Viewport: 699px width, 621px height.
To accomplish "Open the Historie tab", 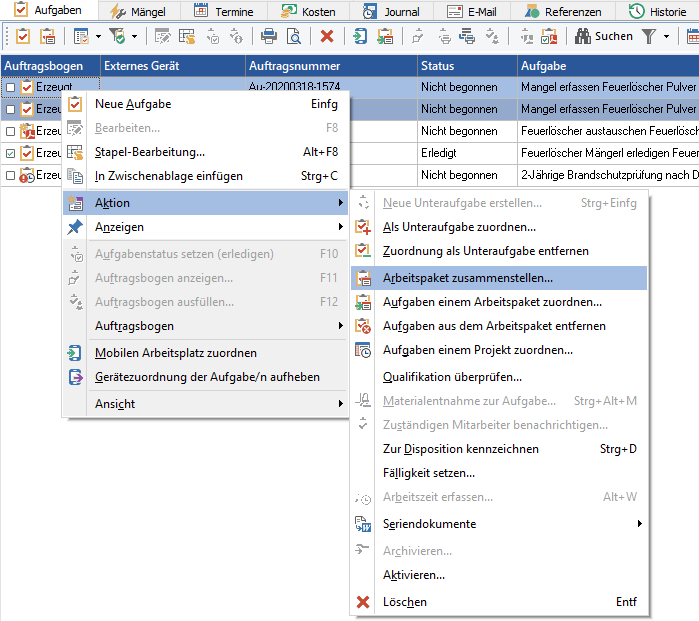I will tap(658, 12).
